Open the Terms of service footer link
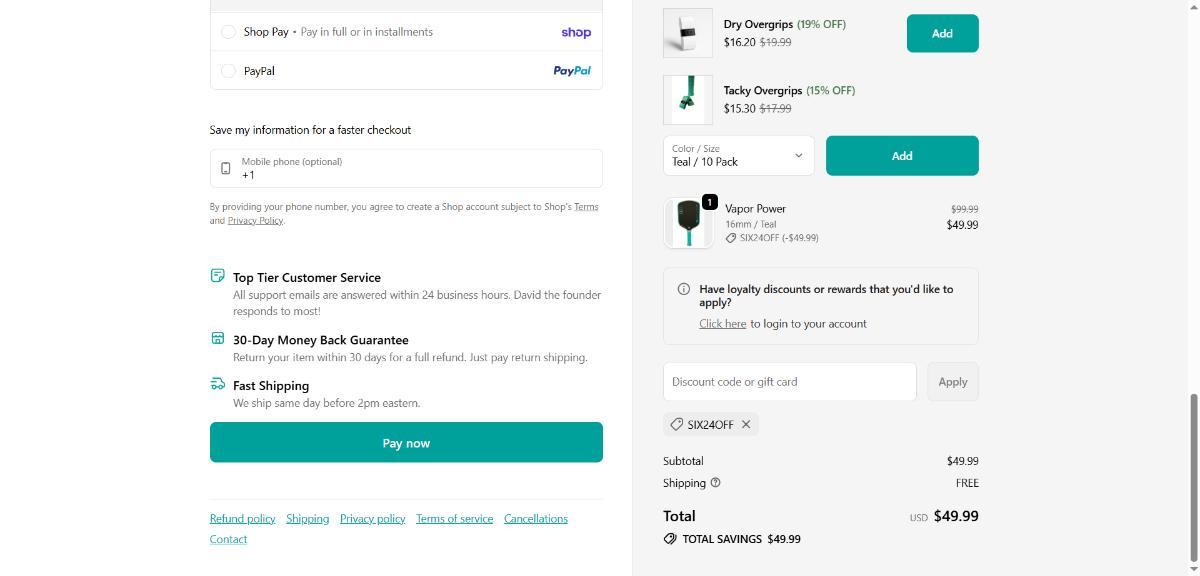Viewport: 1200px width, 576px height. point(454,519)
